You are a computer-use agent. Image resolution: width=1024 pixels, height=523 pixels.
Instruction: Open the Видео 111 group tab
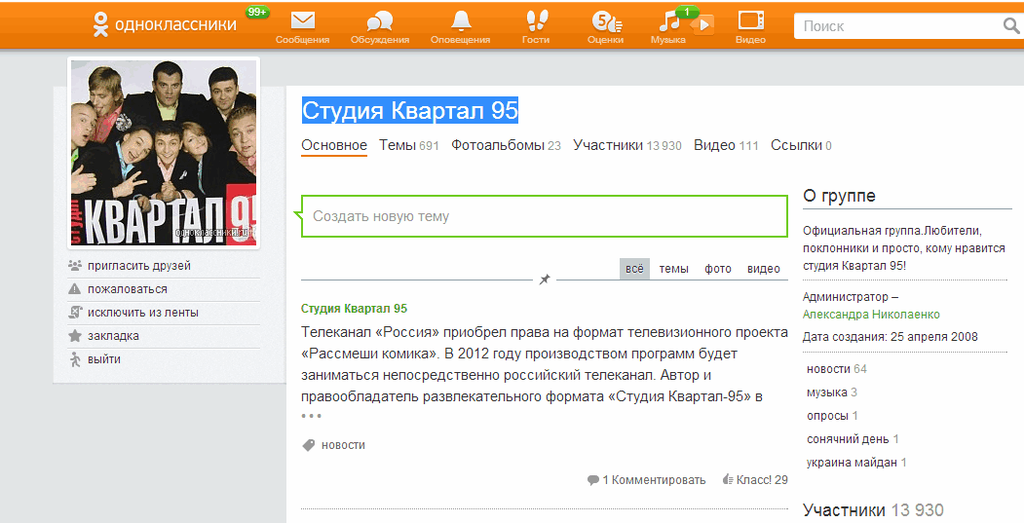coord(726,146)
